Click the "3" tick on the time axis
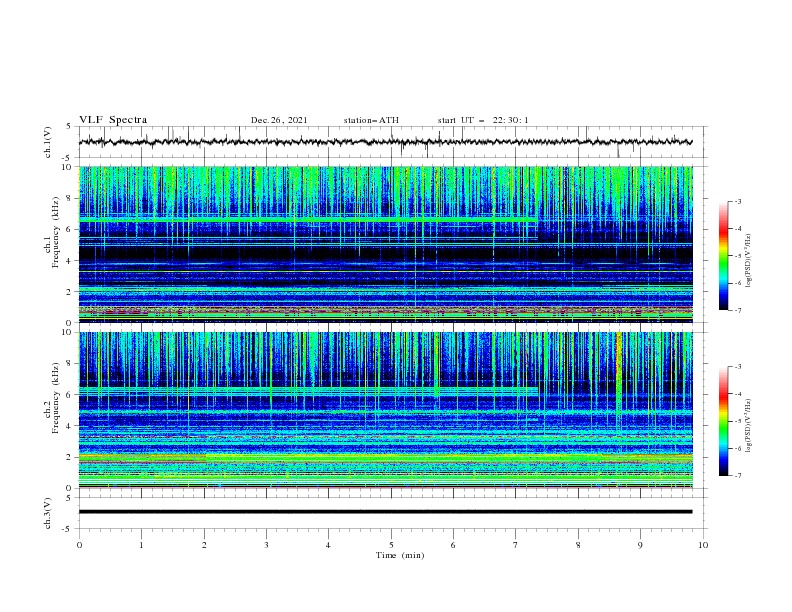The width and height of the screenshot is (792, 612). point(266,545)
